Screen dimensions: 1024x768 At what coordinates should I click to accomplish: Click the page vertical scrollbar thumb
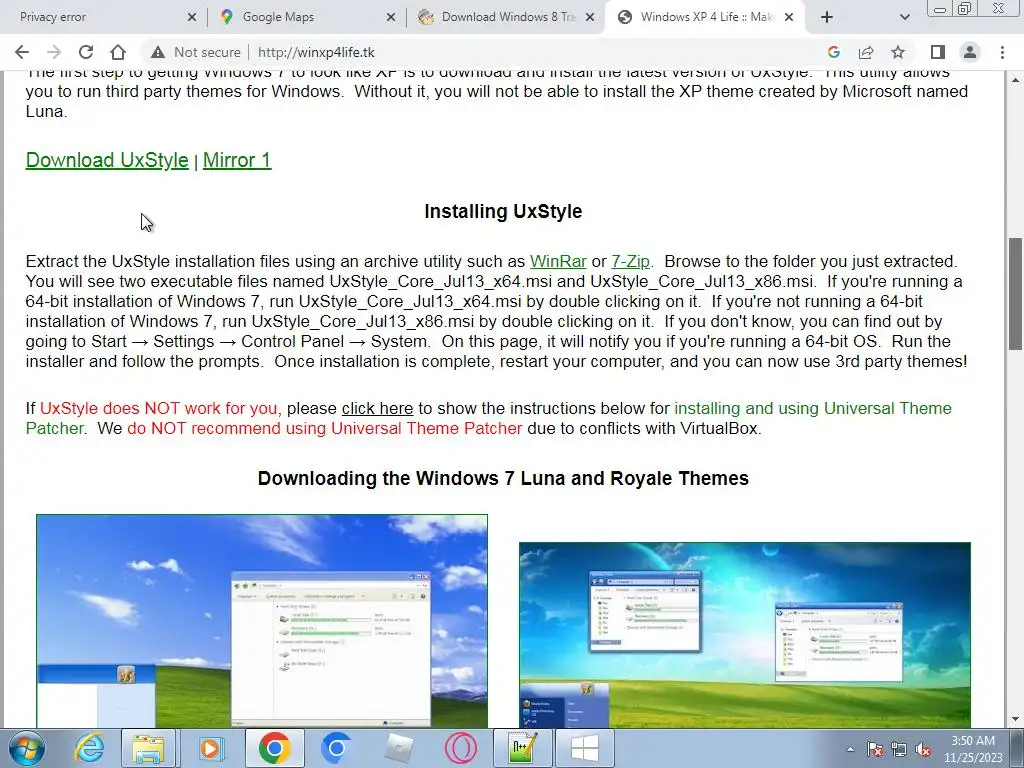coord(1015,294)
